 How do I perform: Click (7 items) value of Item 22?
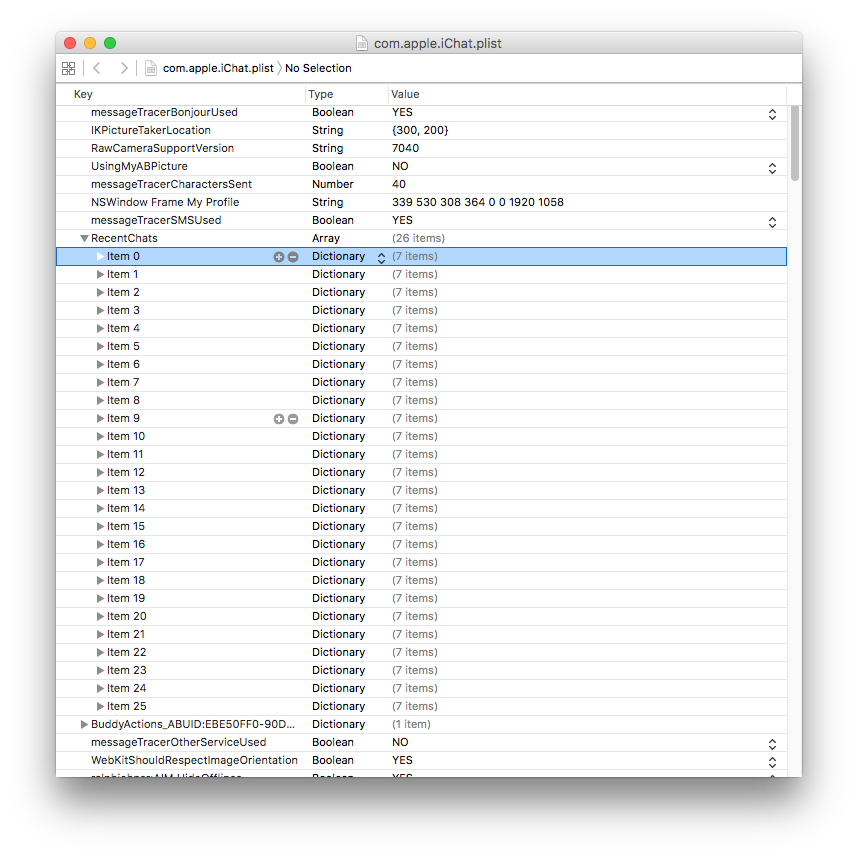pos(415,652)
